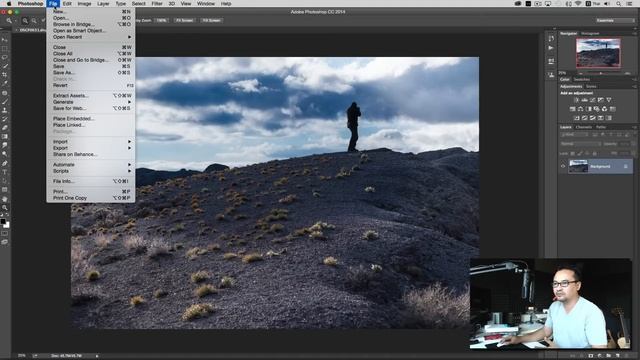Click the Navigator preview thumbnail

pos(598,53)
